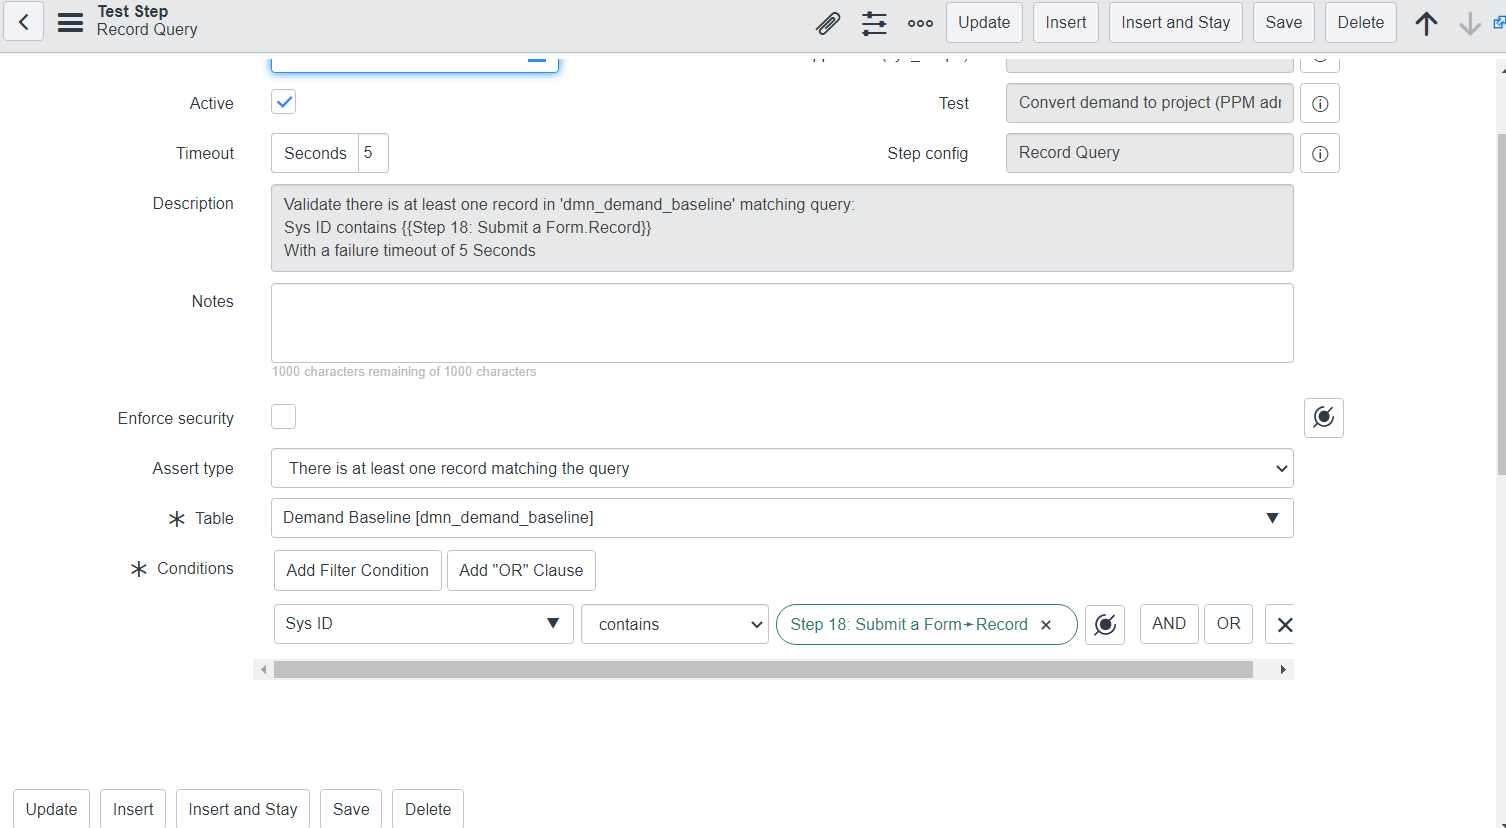
Task: Navigate back using the left arrow icon
Action: [23, 22]
